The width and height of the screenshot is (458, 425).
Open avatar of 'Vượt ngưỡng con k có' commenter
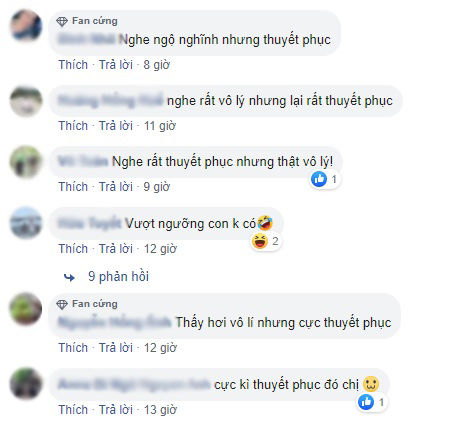tap(26, 223)
